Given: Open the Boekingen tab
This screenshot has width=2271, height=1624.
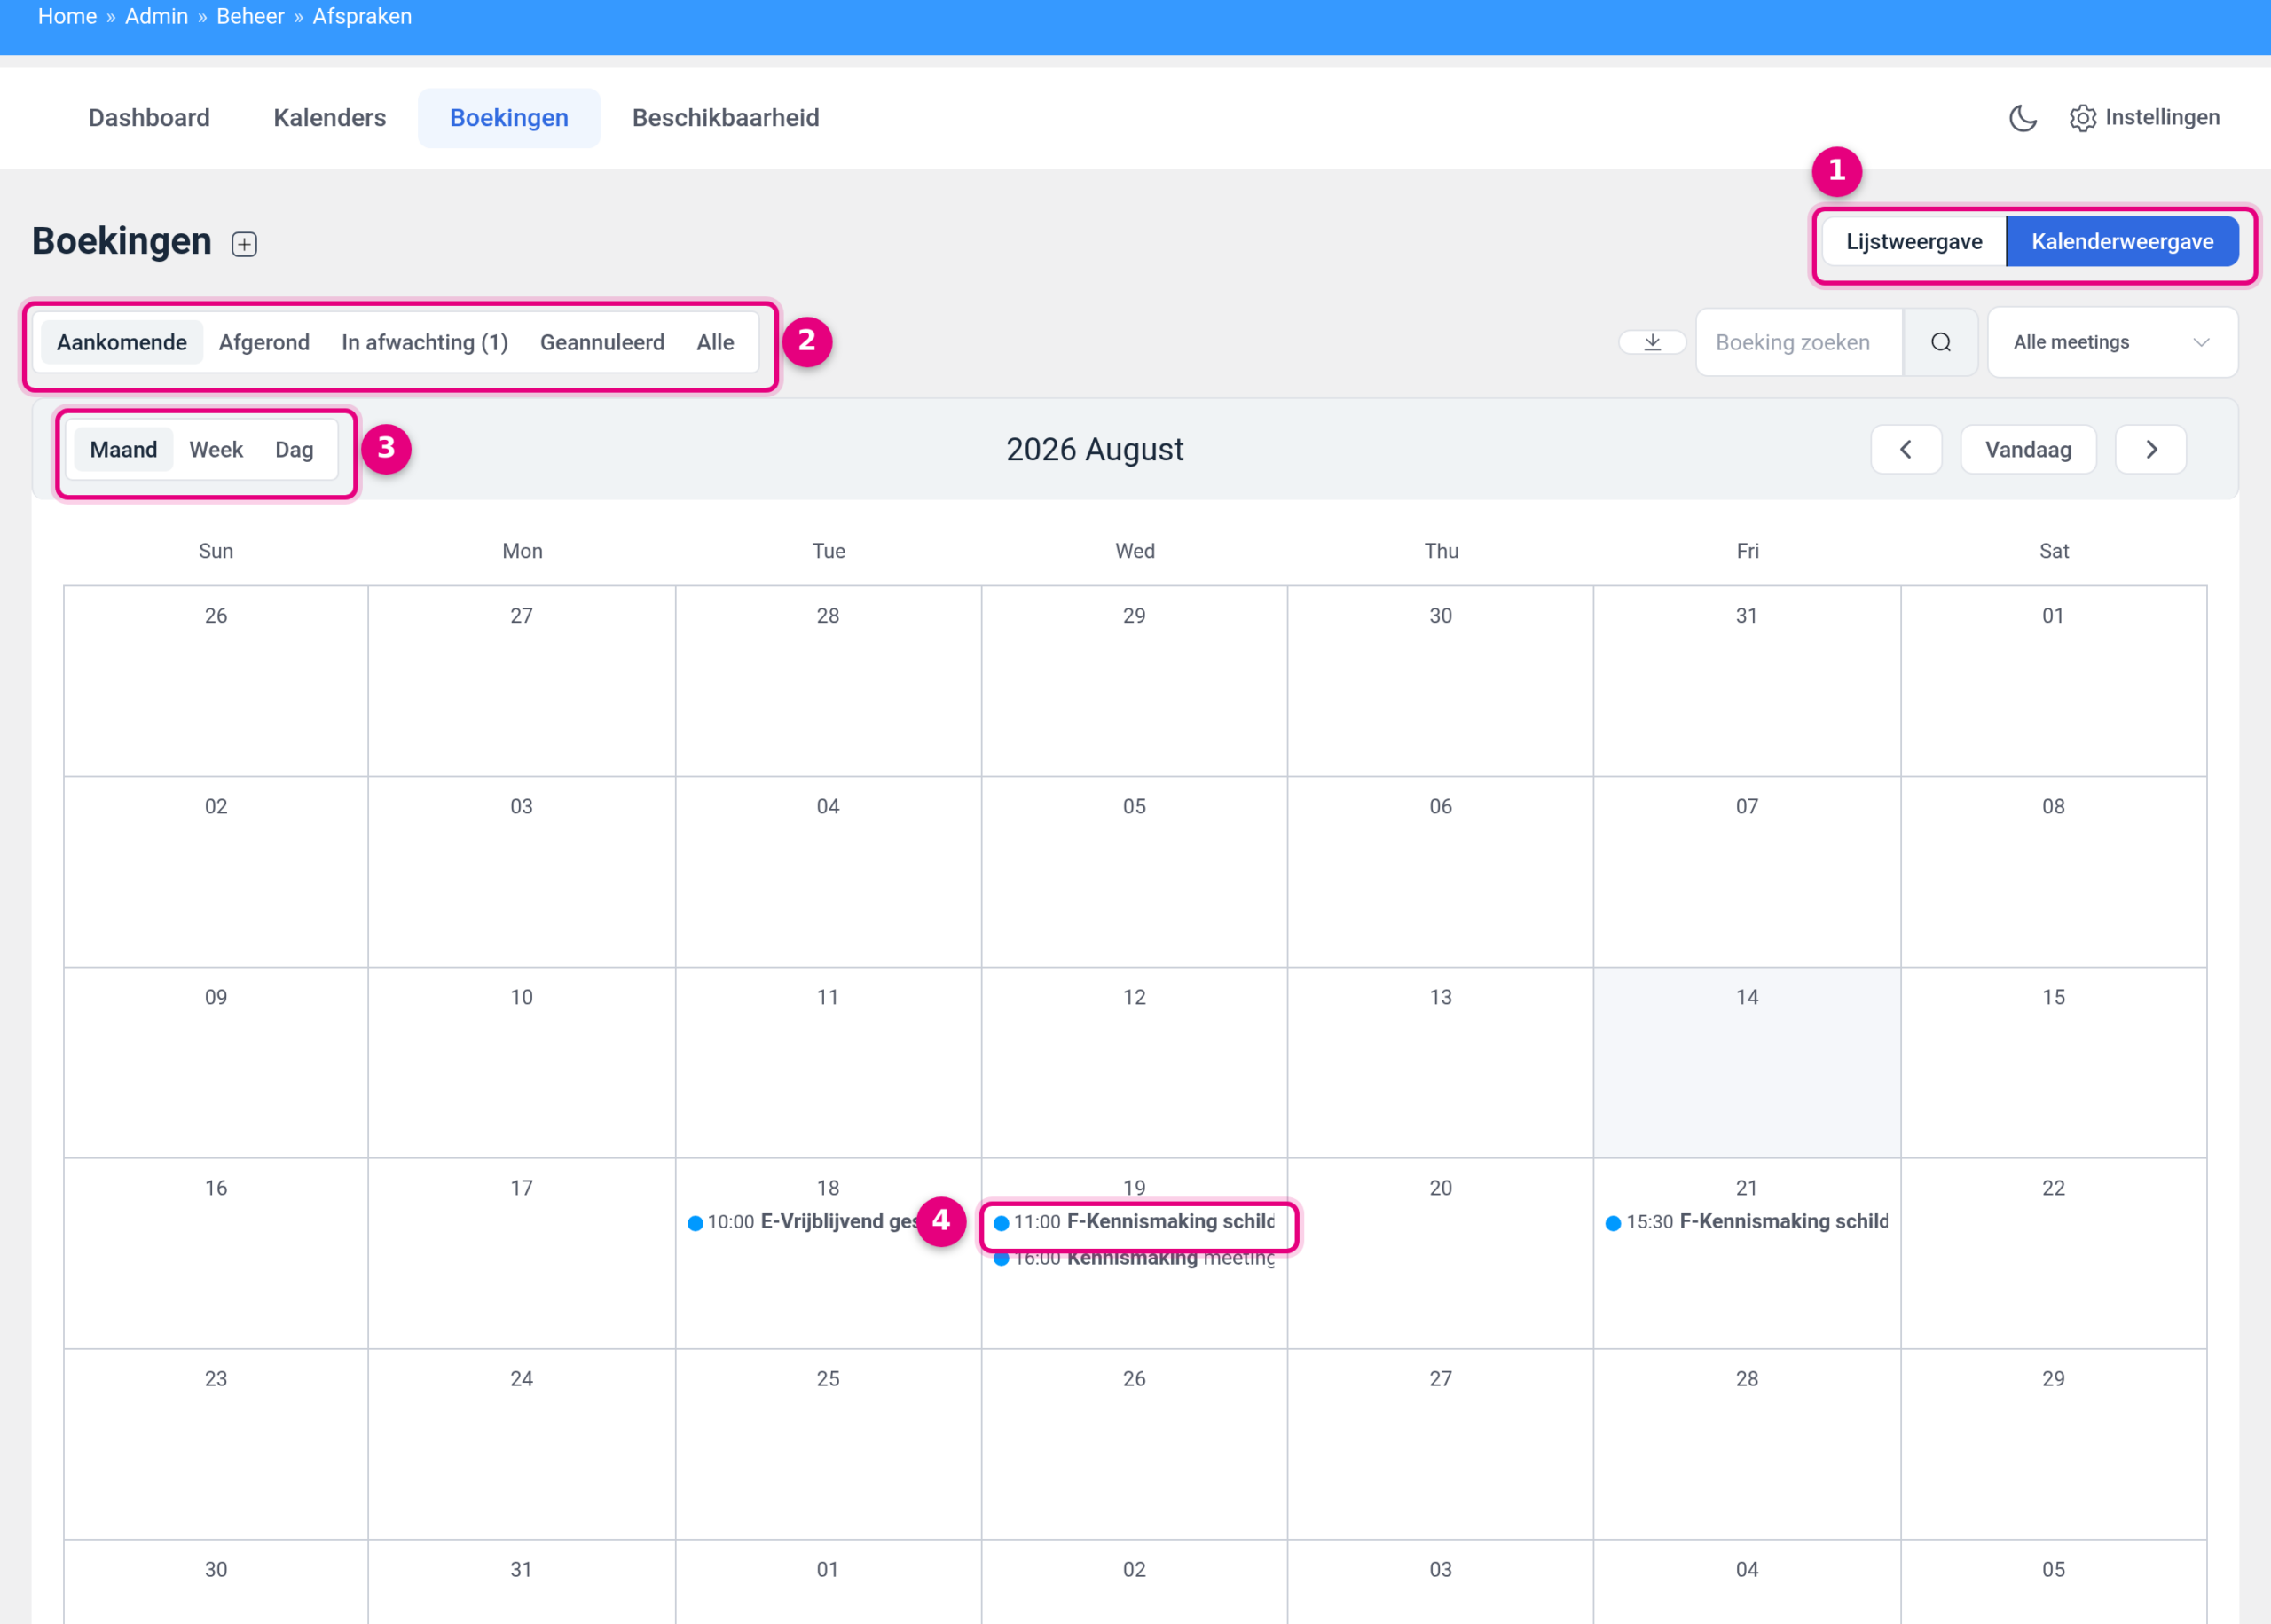Looking at the screenshot, I should pyautogui.click(x=509, y=118).
